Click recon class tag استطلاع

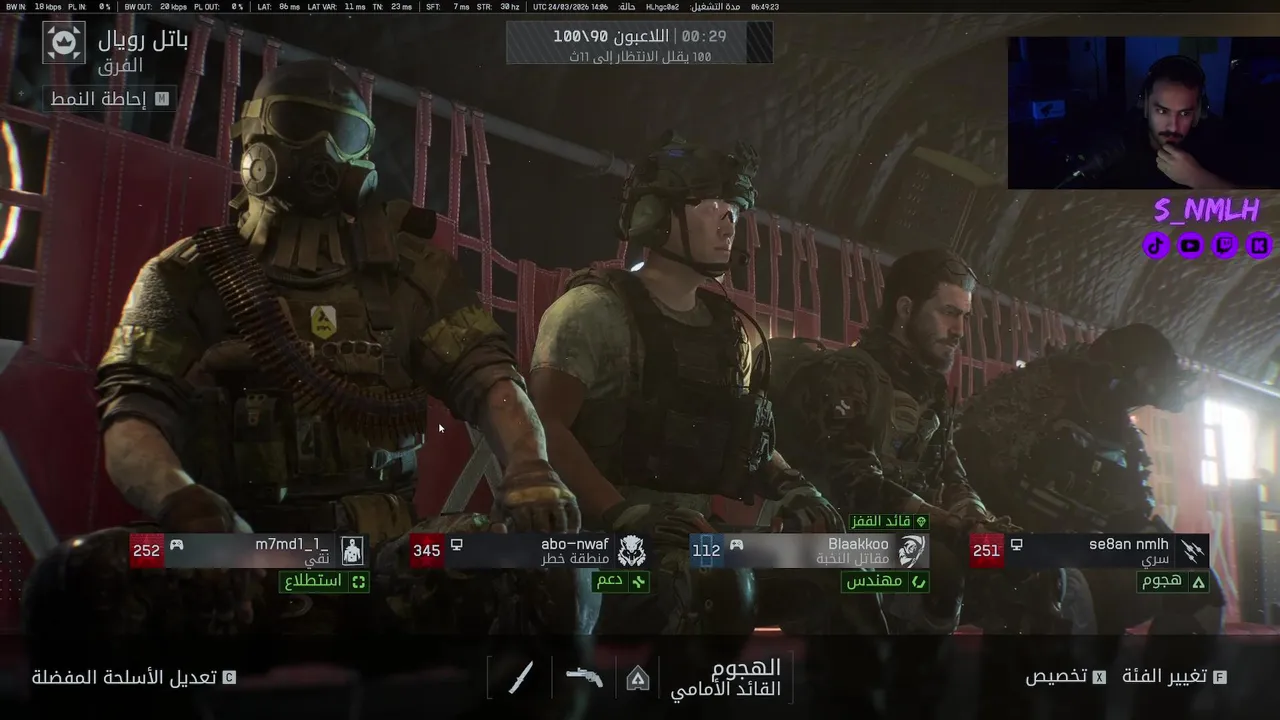click(324, 581)
